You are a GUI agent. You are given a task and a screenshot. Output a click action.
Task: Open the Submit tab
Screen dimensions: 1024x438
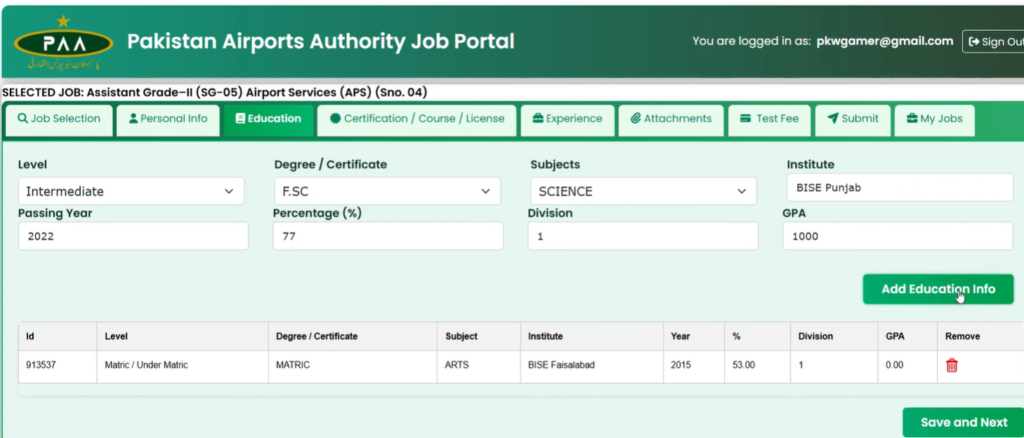[852, 119]
